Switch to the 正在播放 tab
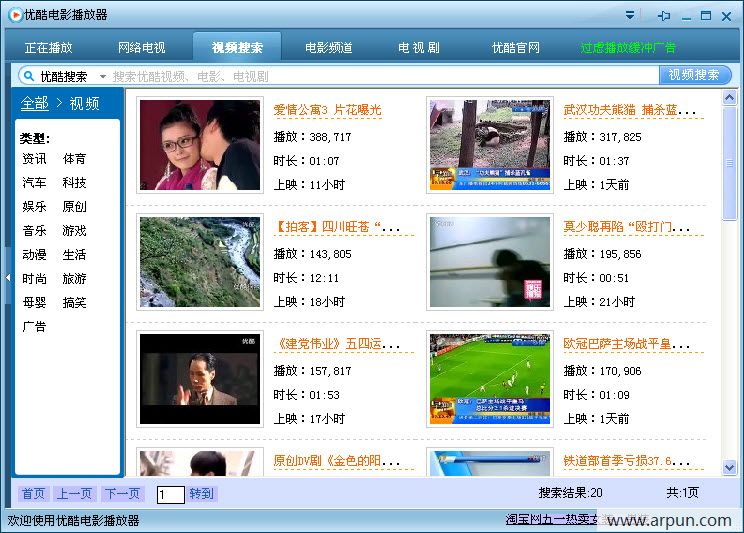This screenshot has width=744, height=533. [49, 48]
